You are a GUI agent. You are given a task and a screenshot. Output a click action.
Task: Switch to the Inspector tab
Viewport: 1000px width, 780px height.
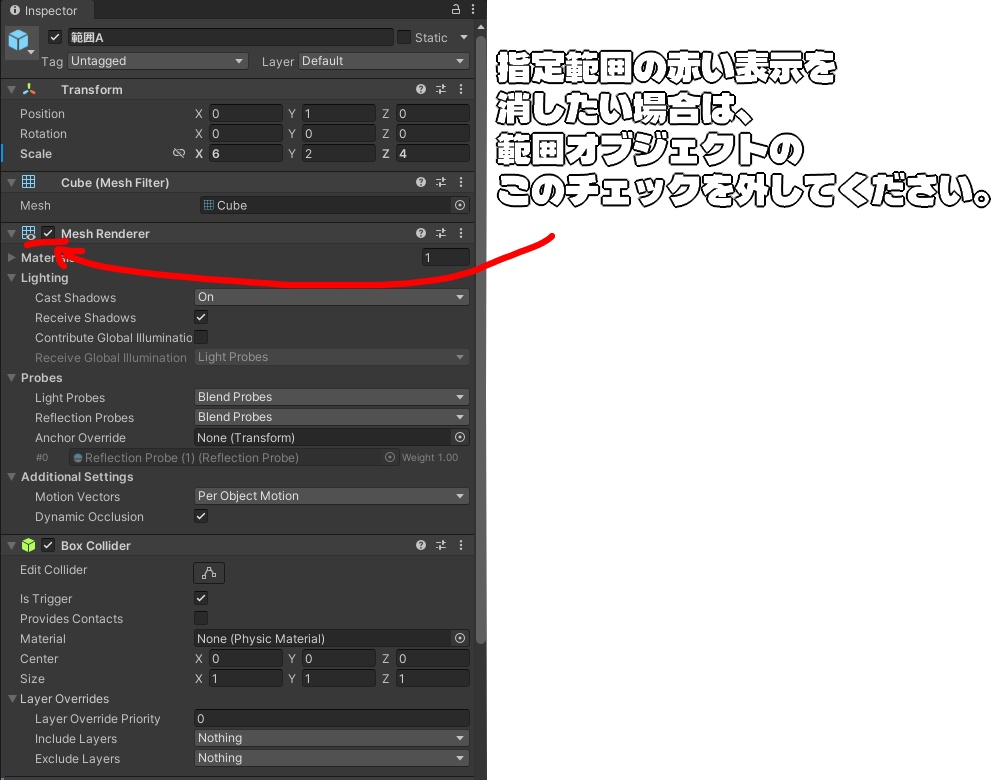click(x=47, y=11)
